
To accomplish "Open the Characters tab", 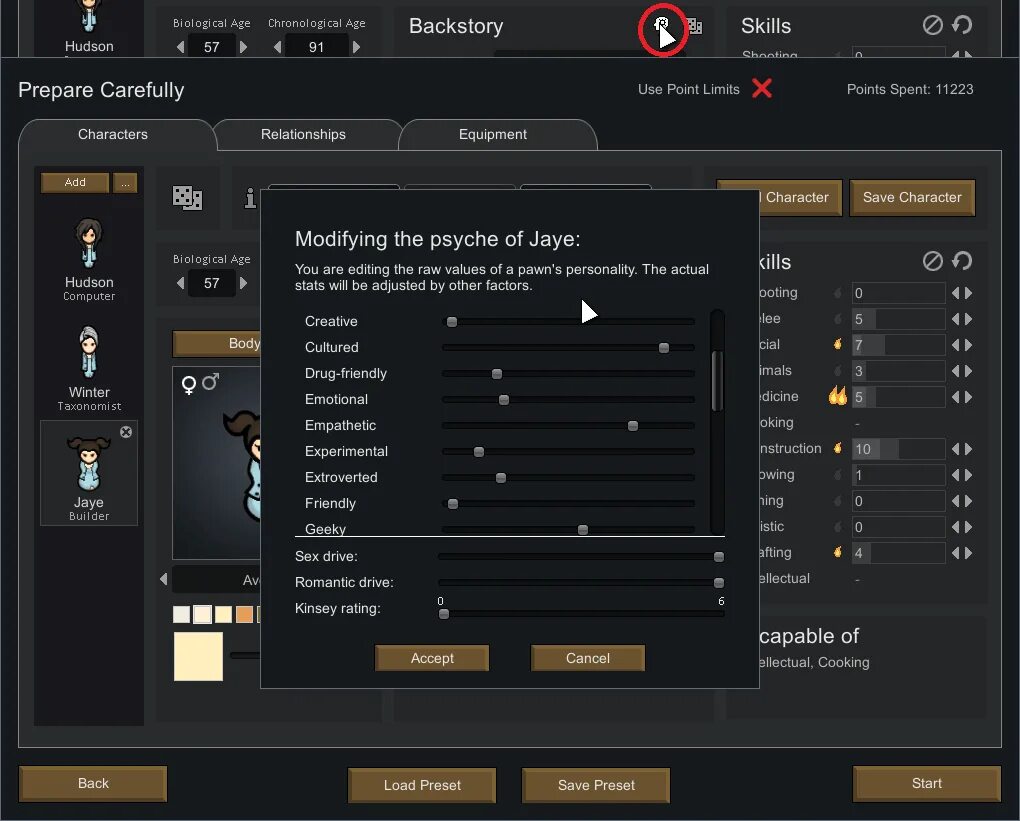I will click(x=113, y=134).
